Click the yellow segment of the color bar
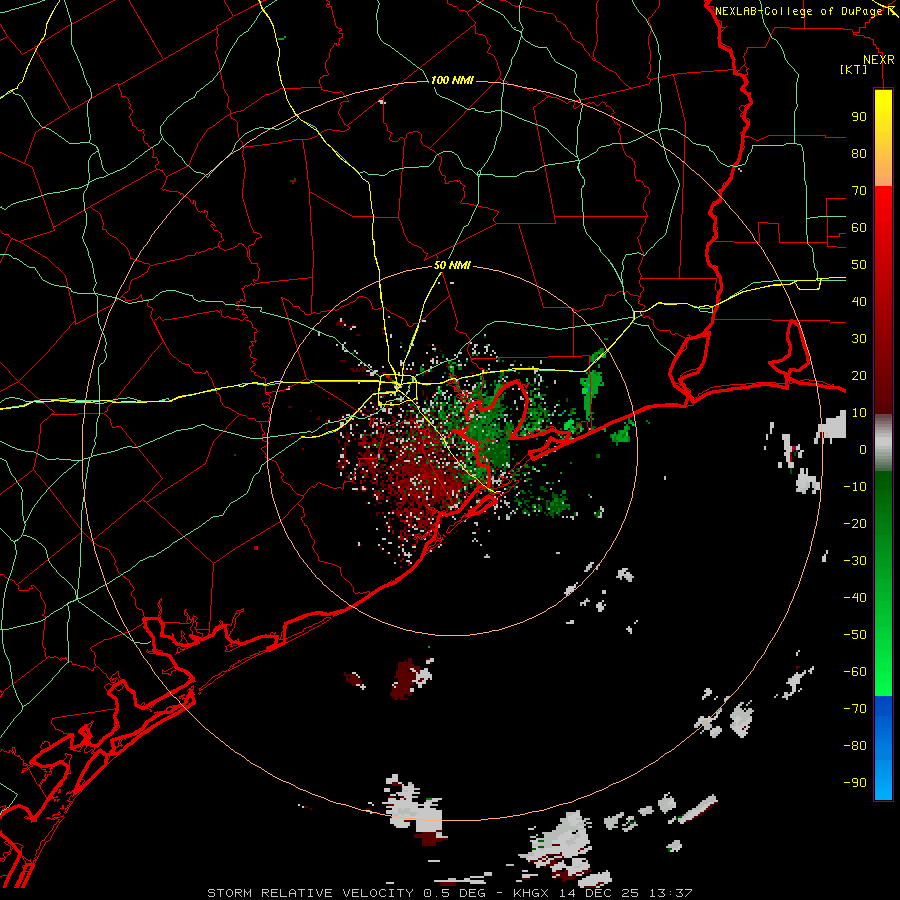 [x=883, y=138]
